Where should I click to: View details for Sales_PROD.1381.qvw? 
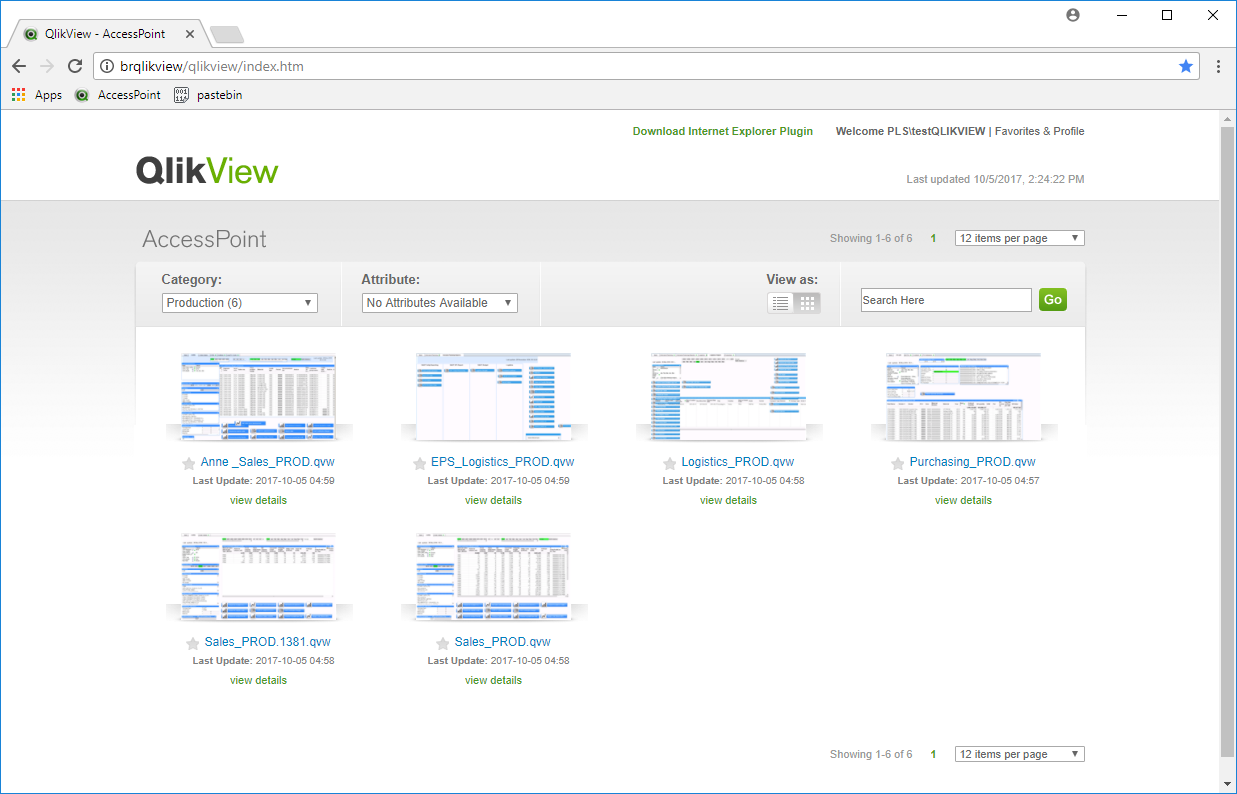(x=258, y=680)
